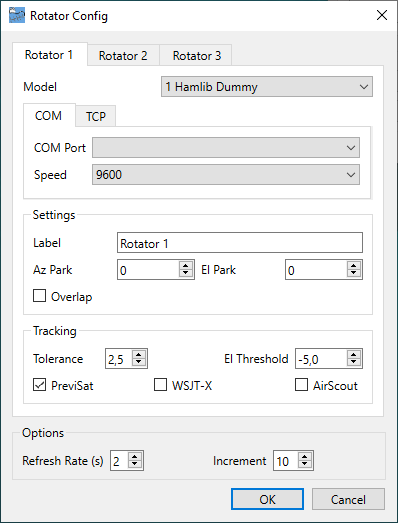Decrease the Refresh Rate value
This screenshot has height=523, width=398.
pos(135,465)
